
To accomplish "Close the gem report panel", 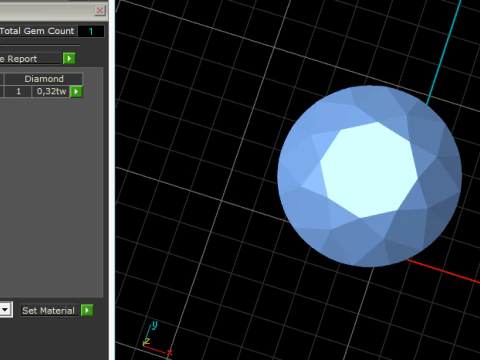I will point(100,10).
